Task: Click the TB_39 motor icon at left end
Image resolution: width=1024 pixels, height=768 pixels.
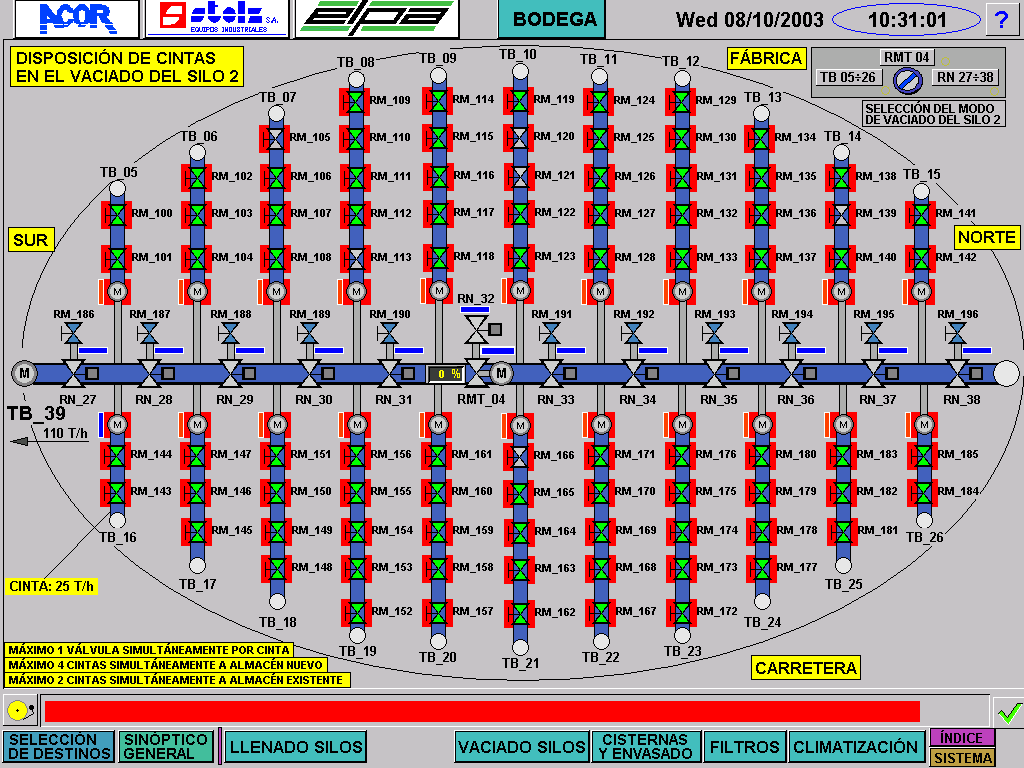Action: [x=22, y=373]
